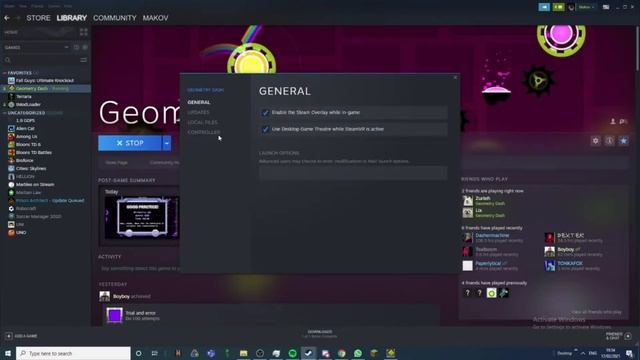This screenshot has height=360, width=640.
Task: Click Home in the library sidebar
Action: click(x=11, y=32)
